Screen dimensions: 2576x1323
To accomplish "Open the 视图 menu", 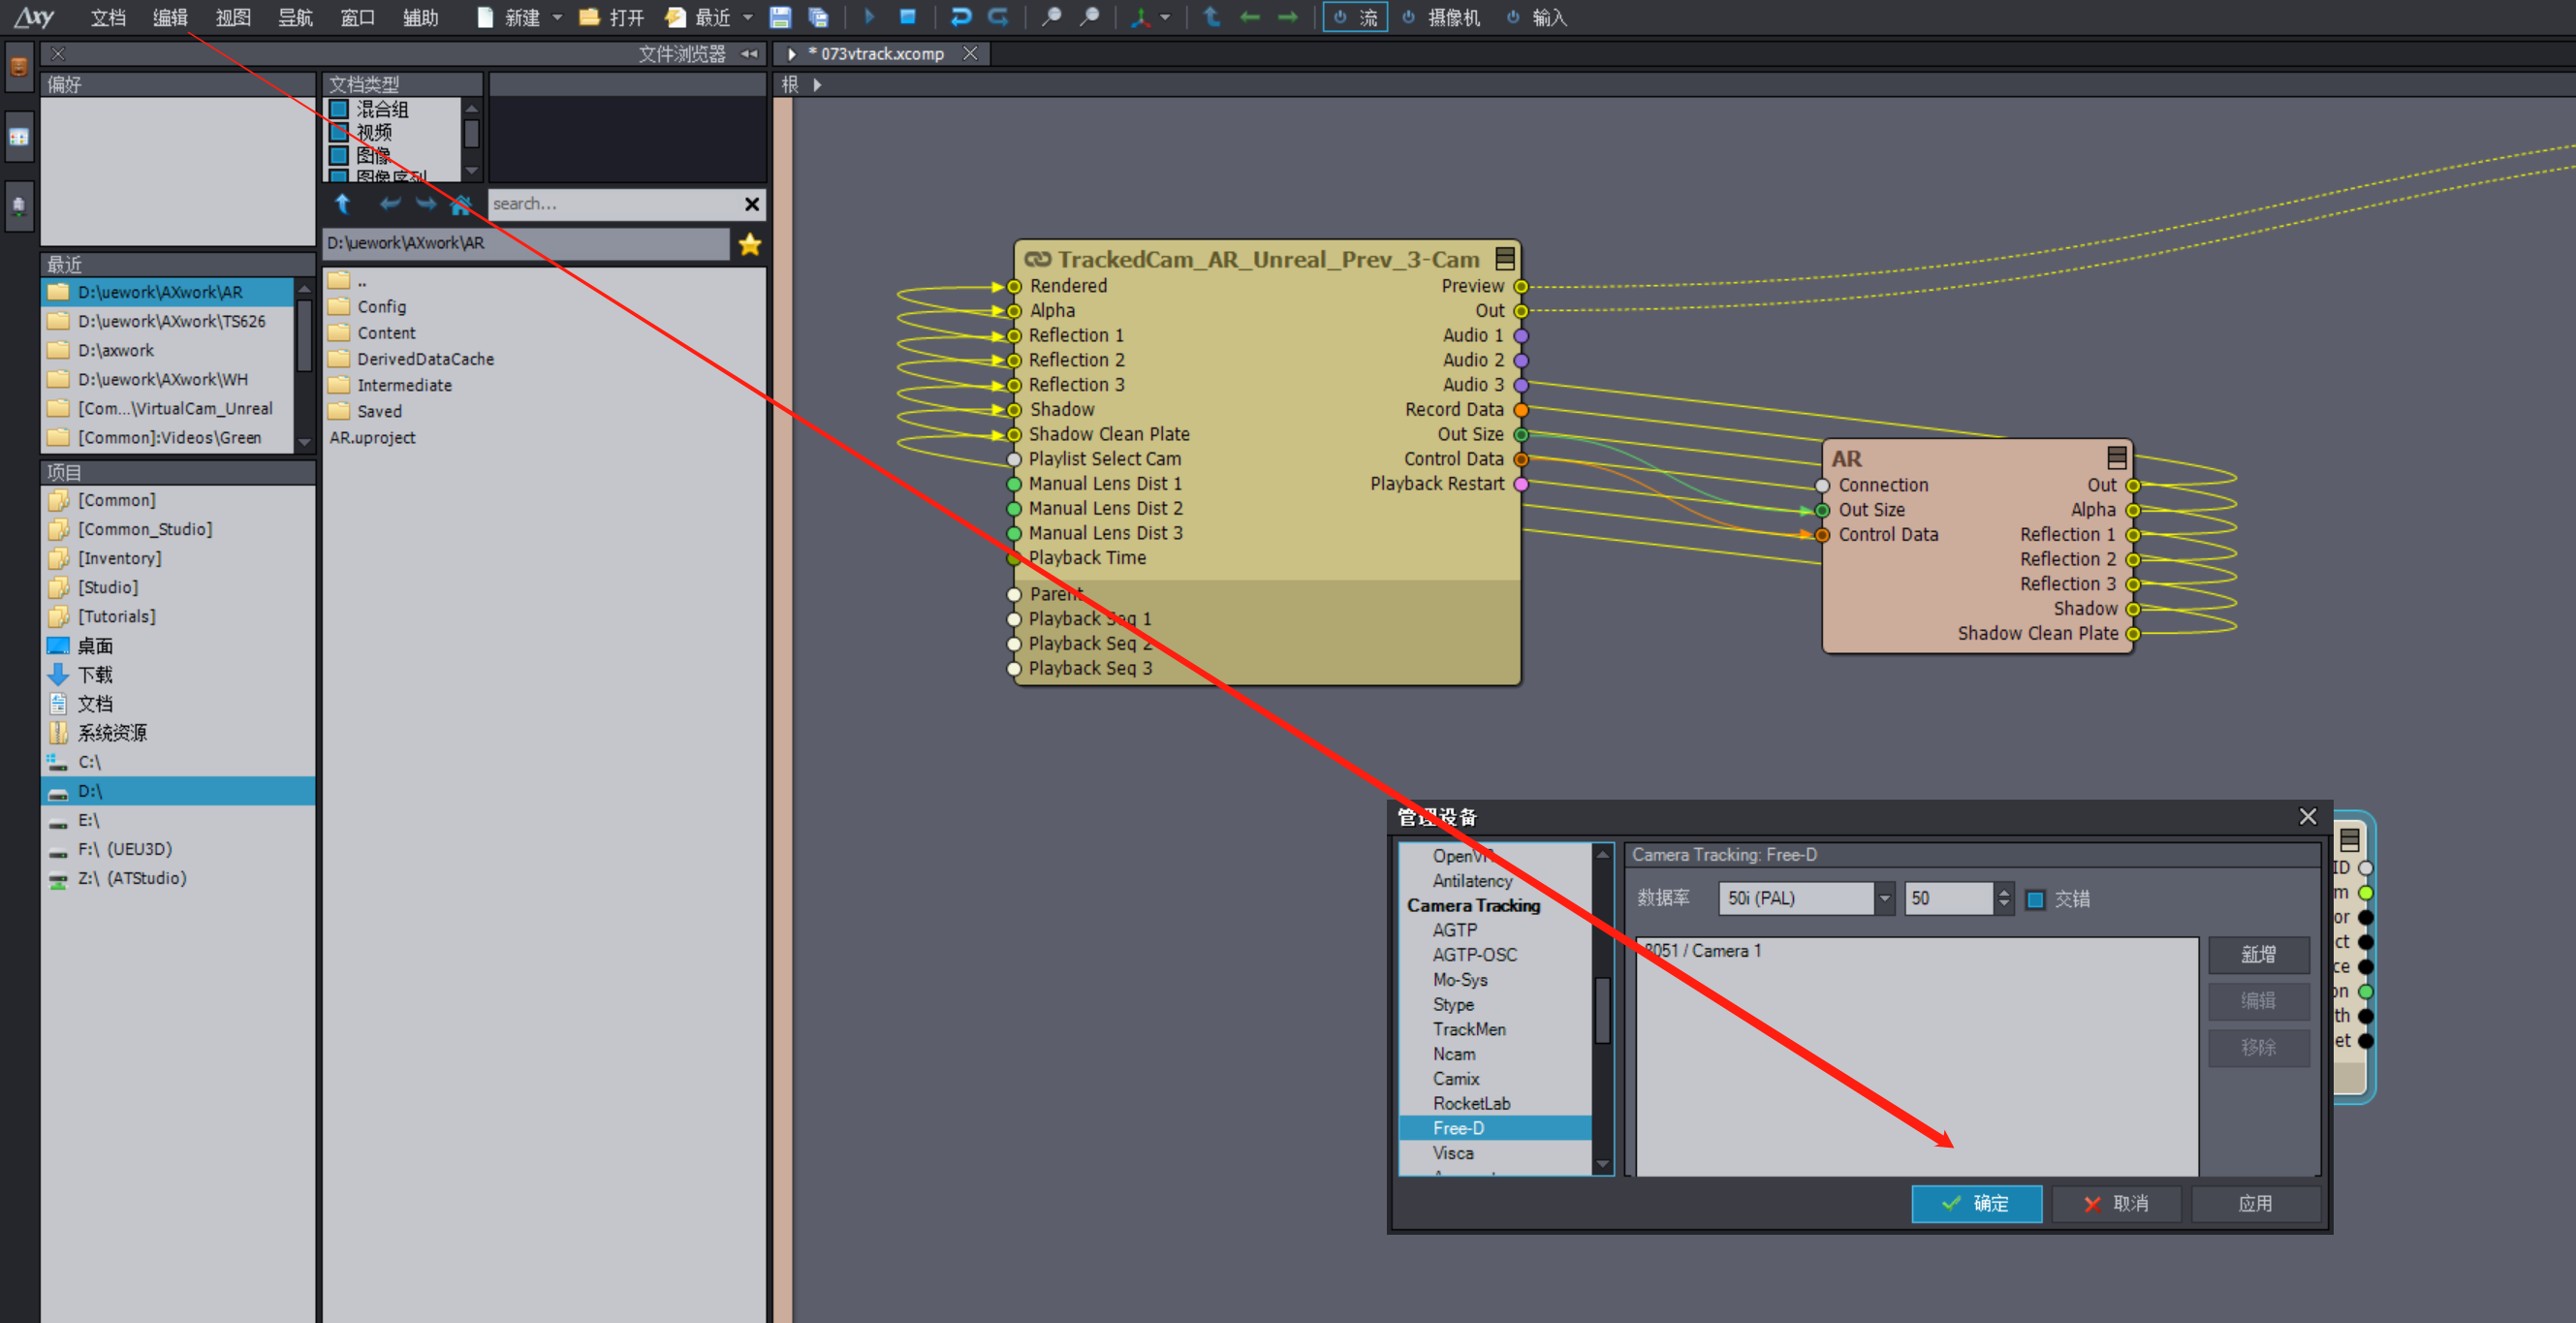I will tap(232, 17).
